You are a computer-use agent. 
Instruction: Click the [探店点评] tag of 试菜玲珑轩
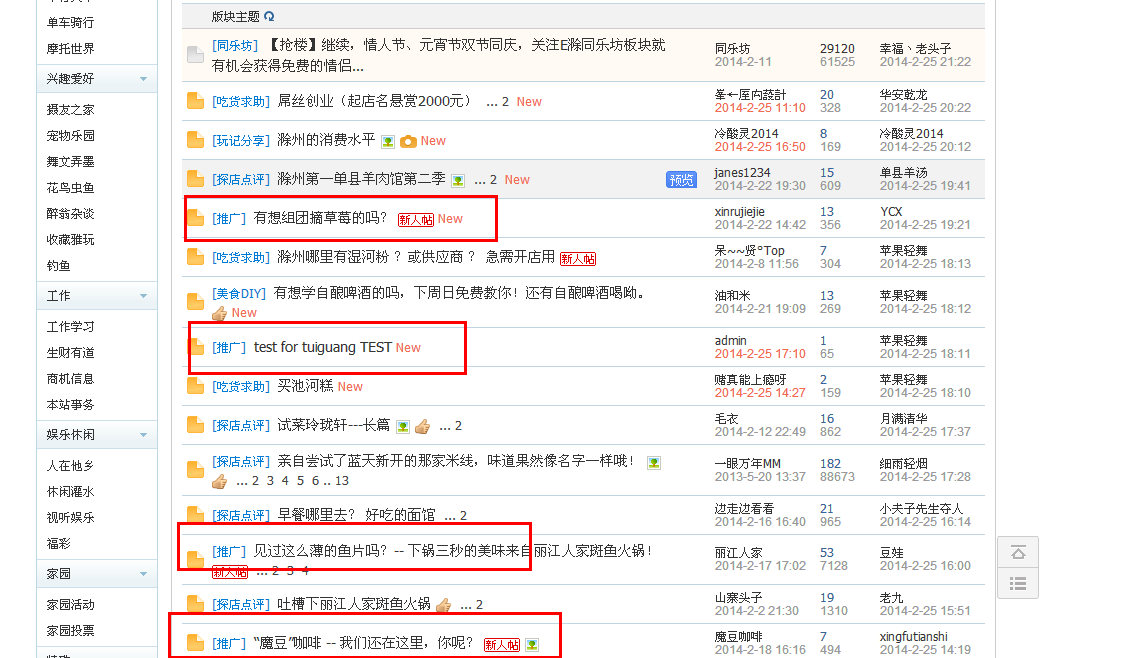pyautogui.click(x=241, y=426)
